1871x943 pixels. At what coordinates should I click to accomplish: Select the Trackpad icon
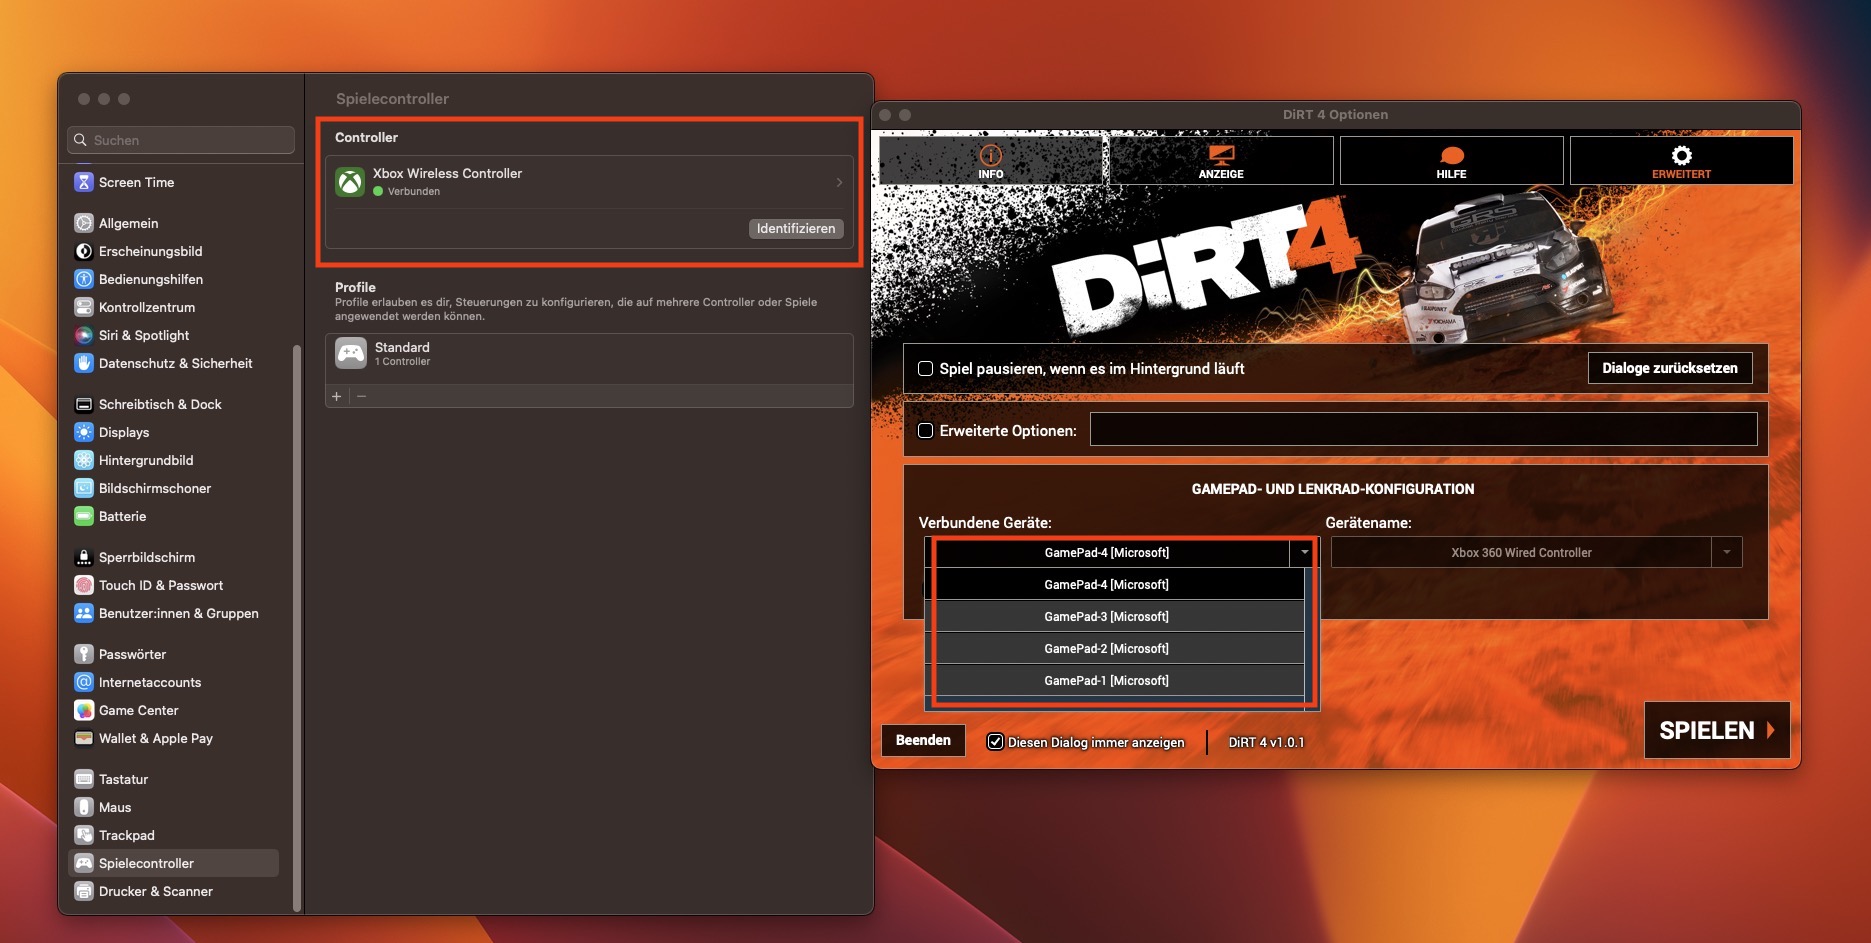coord(84,835)
